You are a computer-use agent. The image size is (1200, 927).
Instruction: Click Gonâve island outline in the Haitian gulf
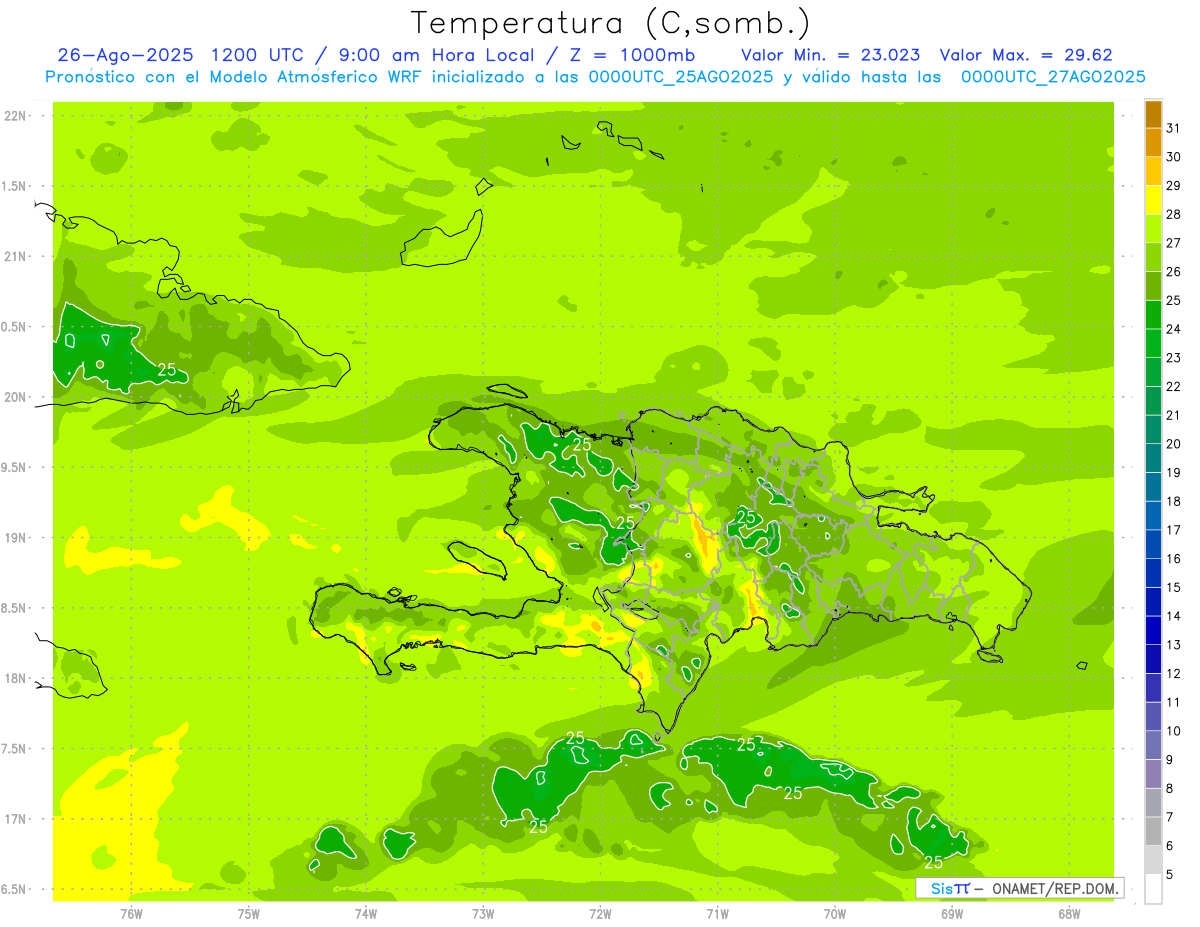pyautogui.click(x=478, y=559)
